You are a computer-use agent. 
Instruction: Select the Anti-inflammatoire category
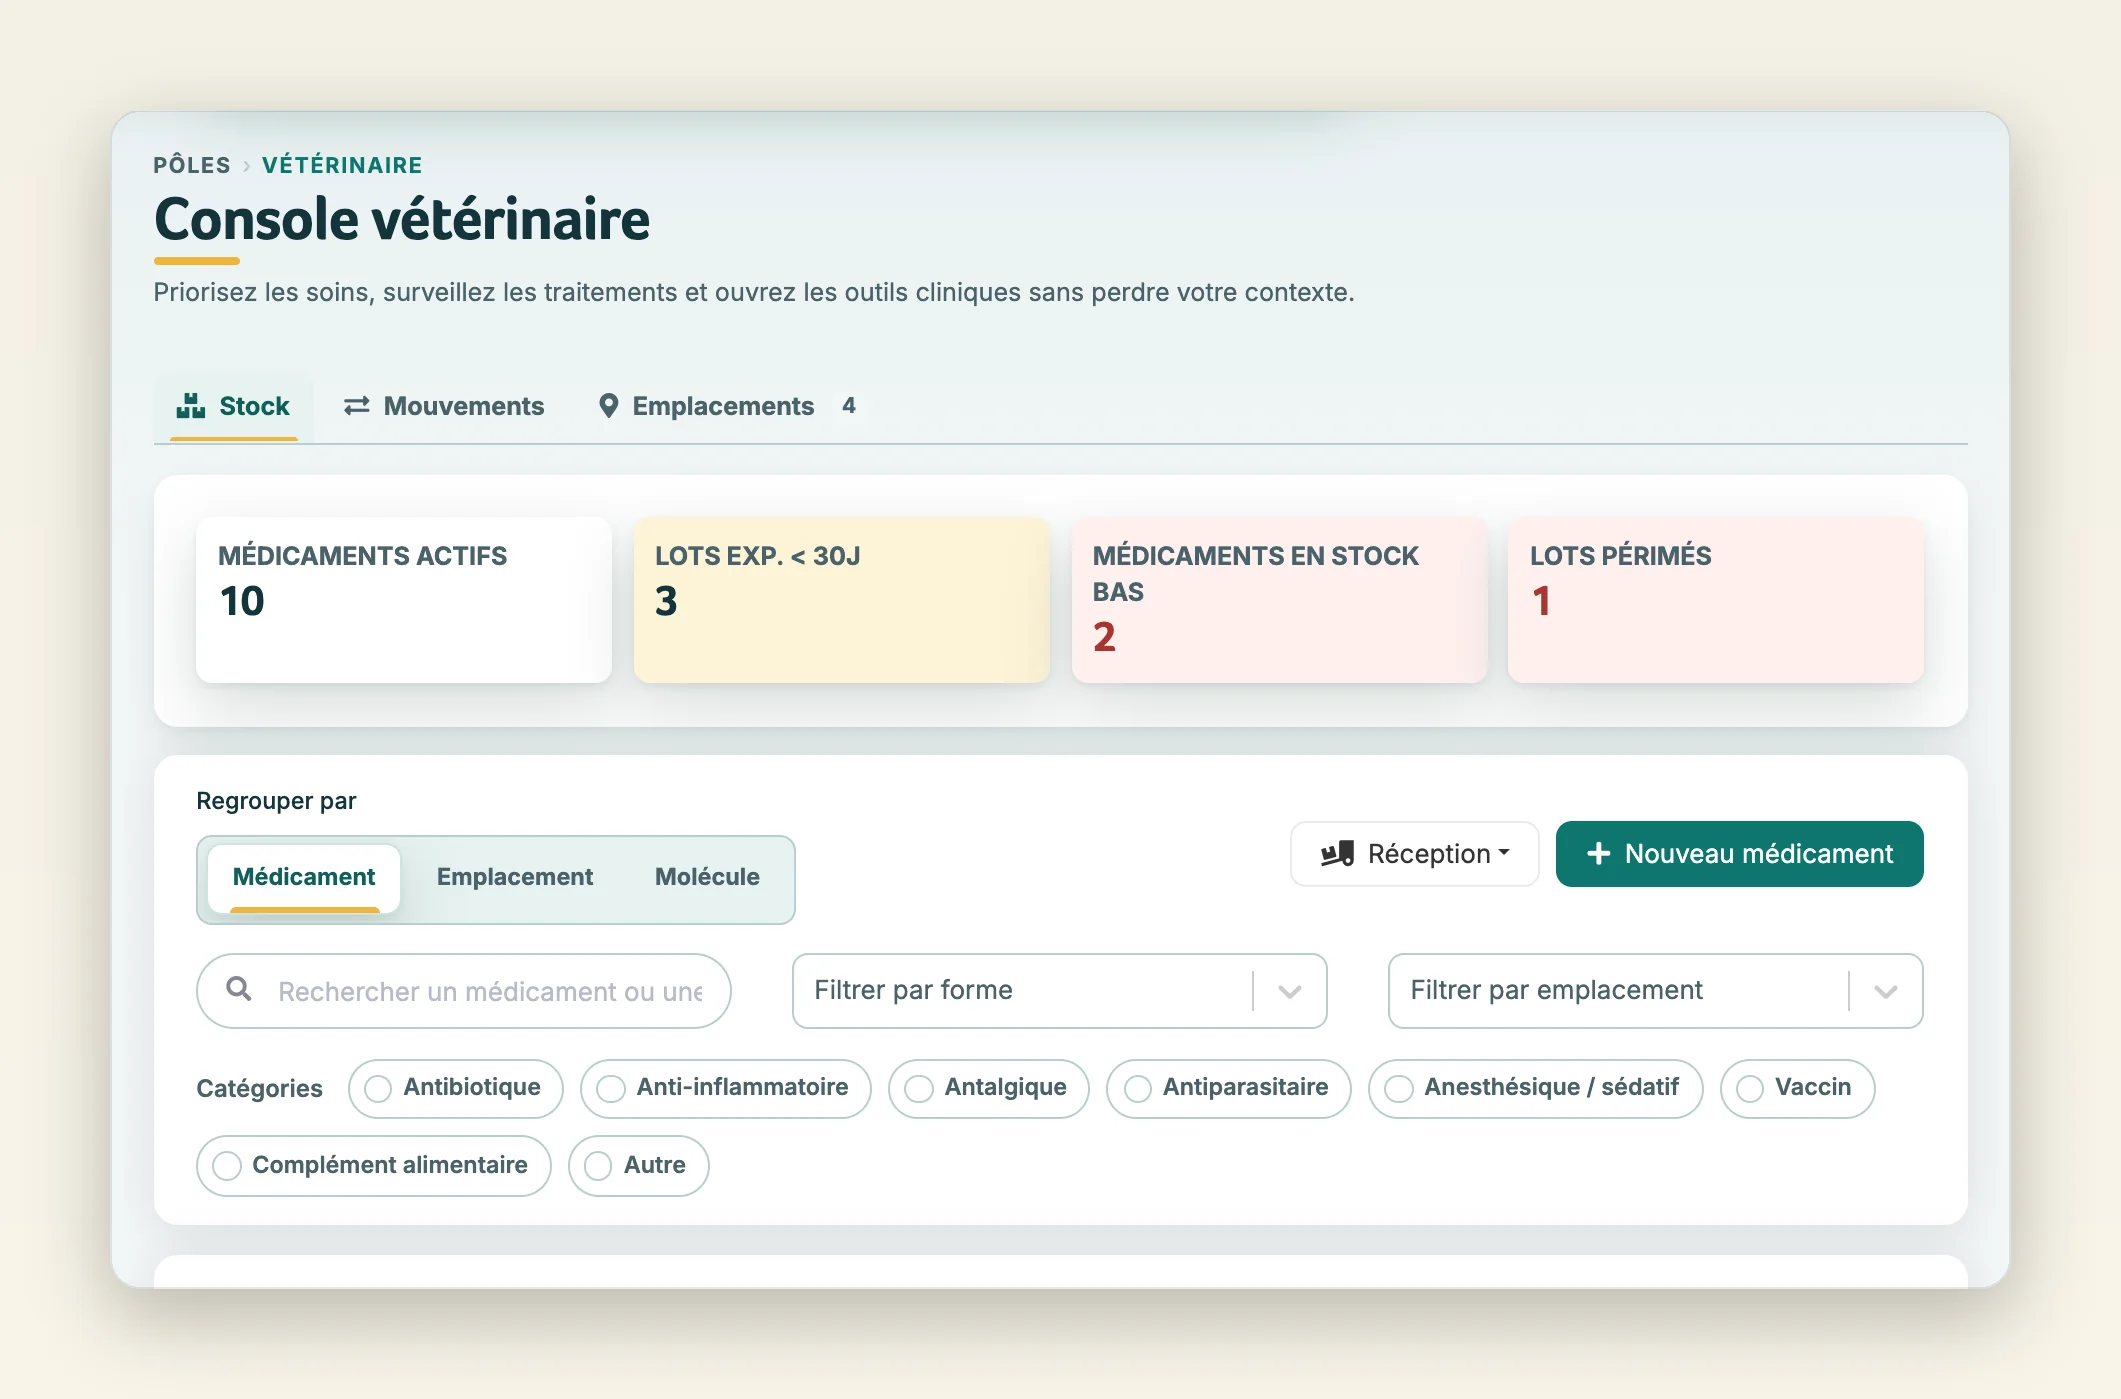tap(726, 1088)
